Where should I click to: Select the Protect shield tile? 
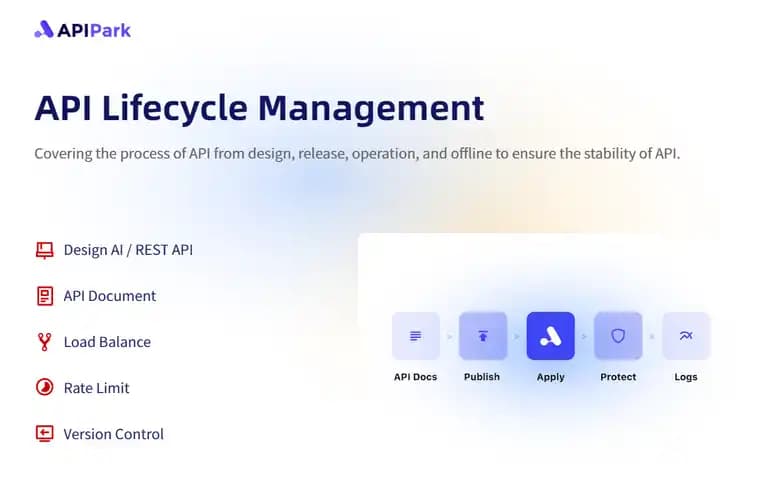[618, 336]
